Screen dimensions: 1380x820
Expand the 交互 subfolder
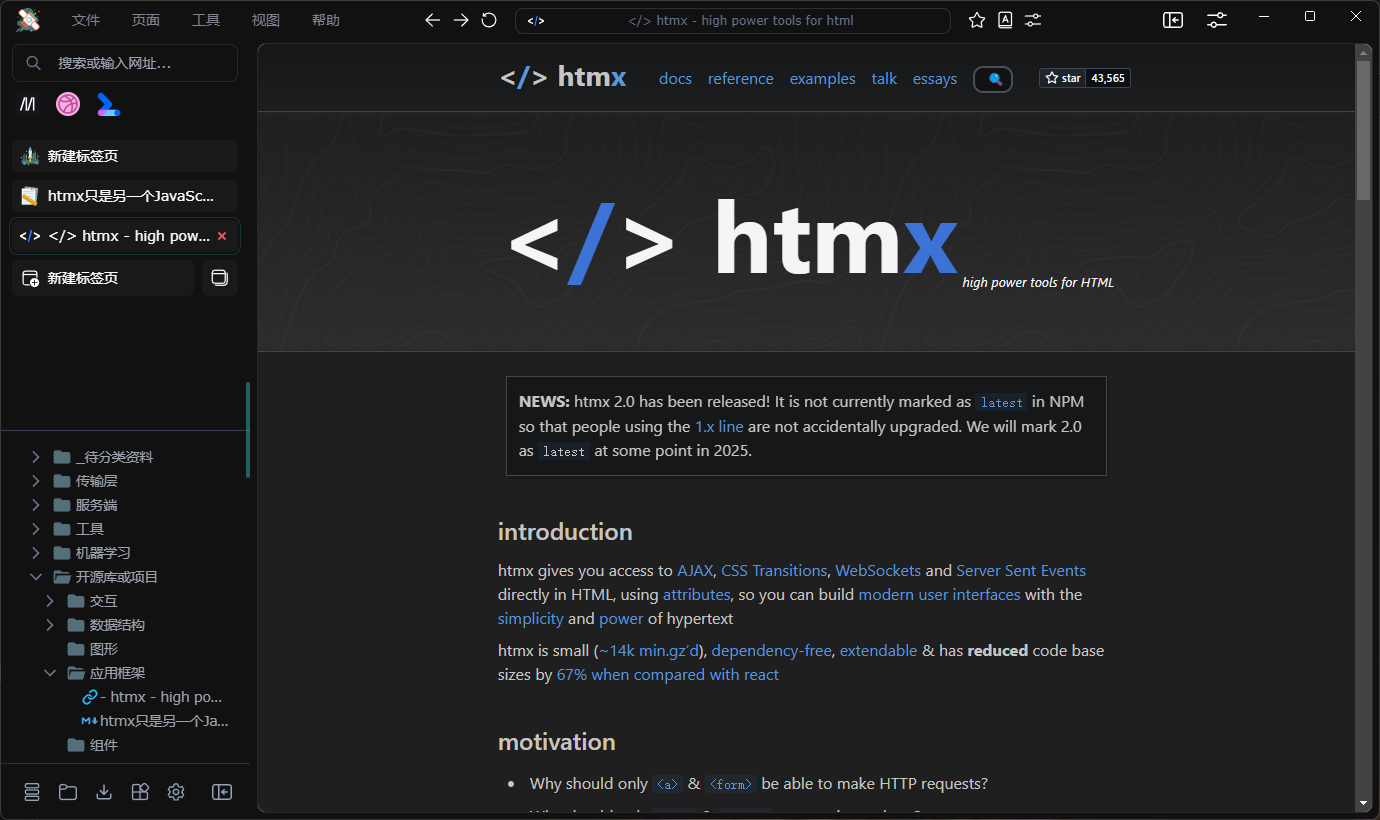[50, 601]
